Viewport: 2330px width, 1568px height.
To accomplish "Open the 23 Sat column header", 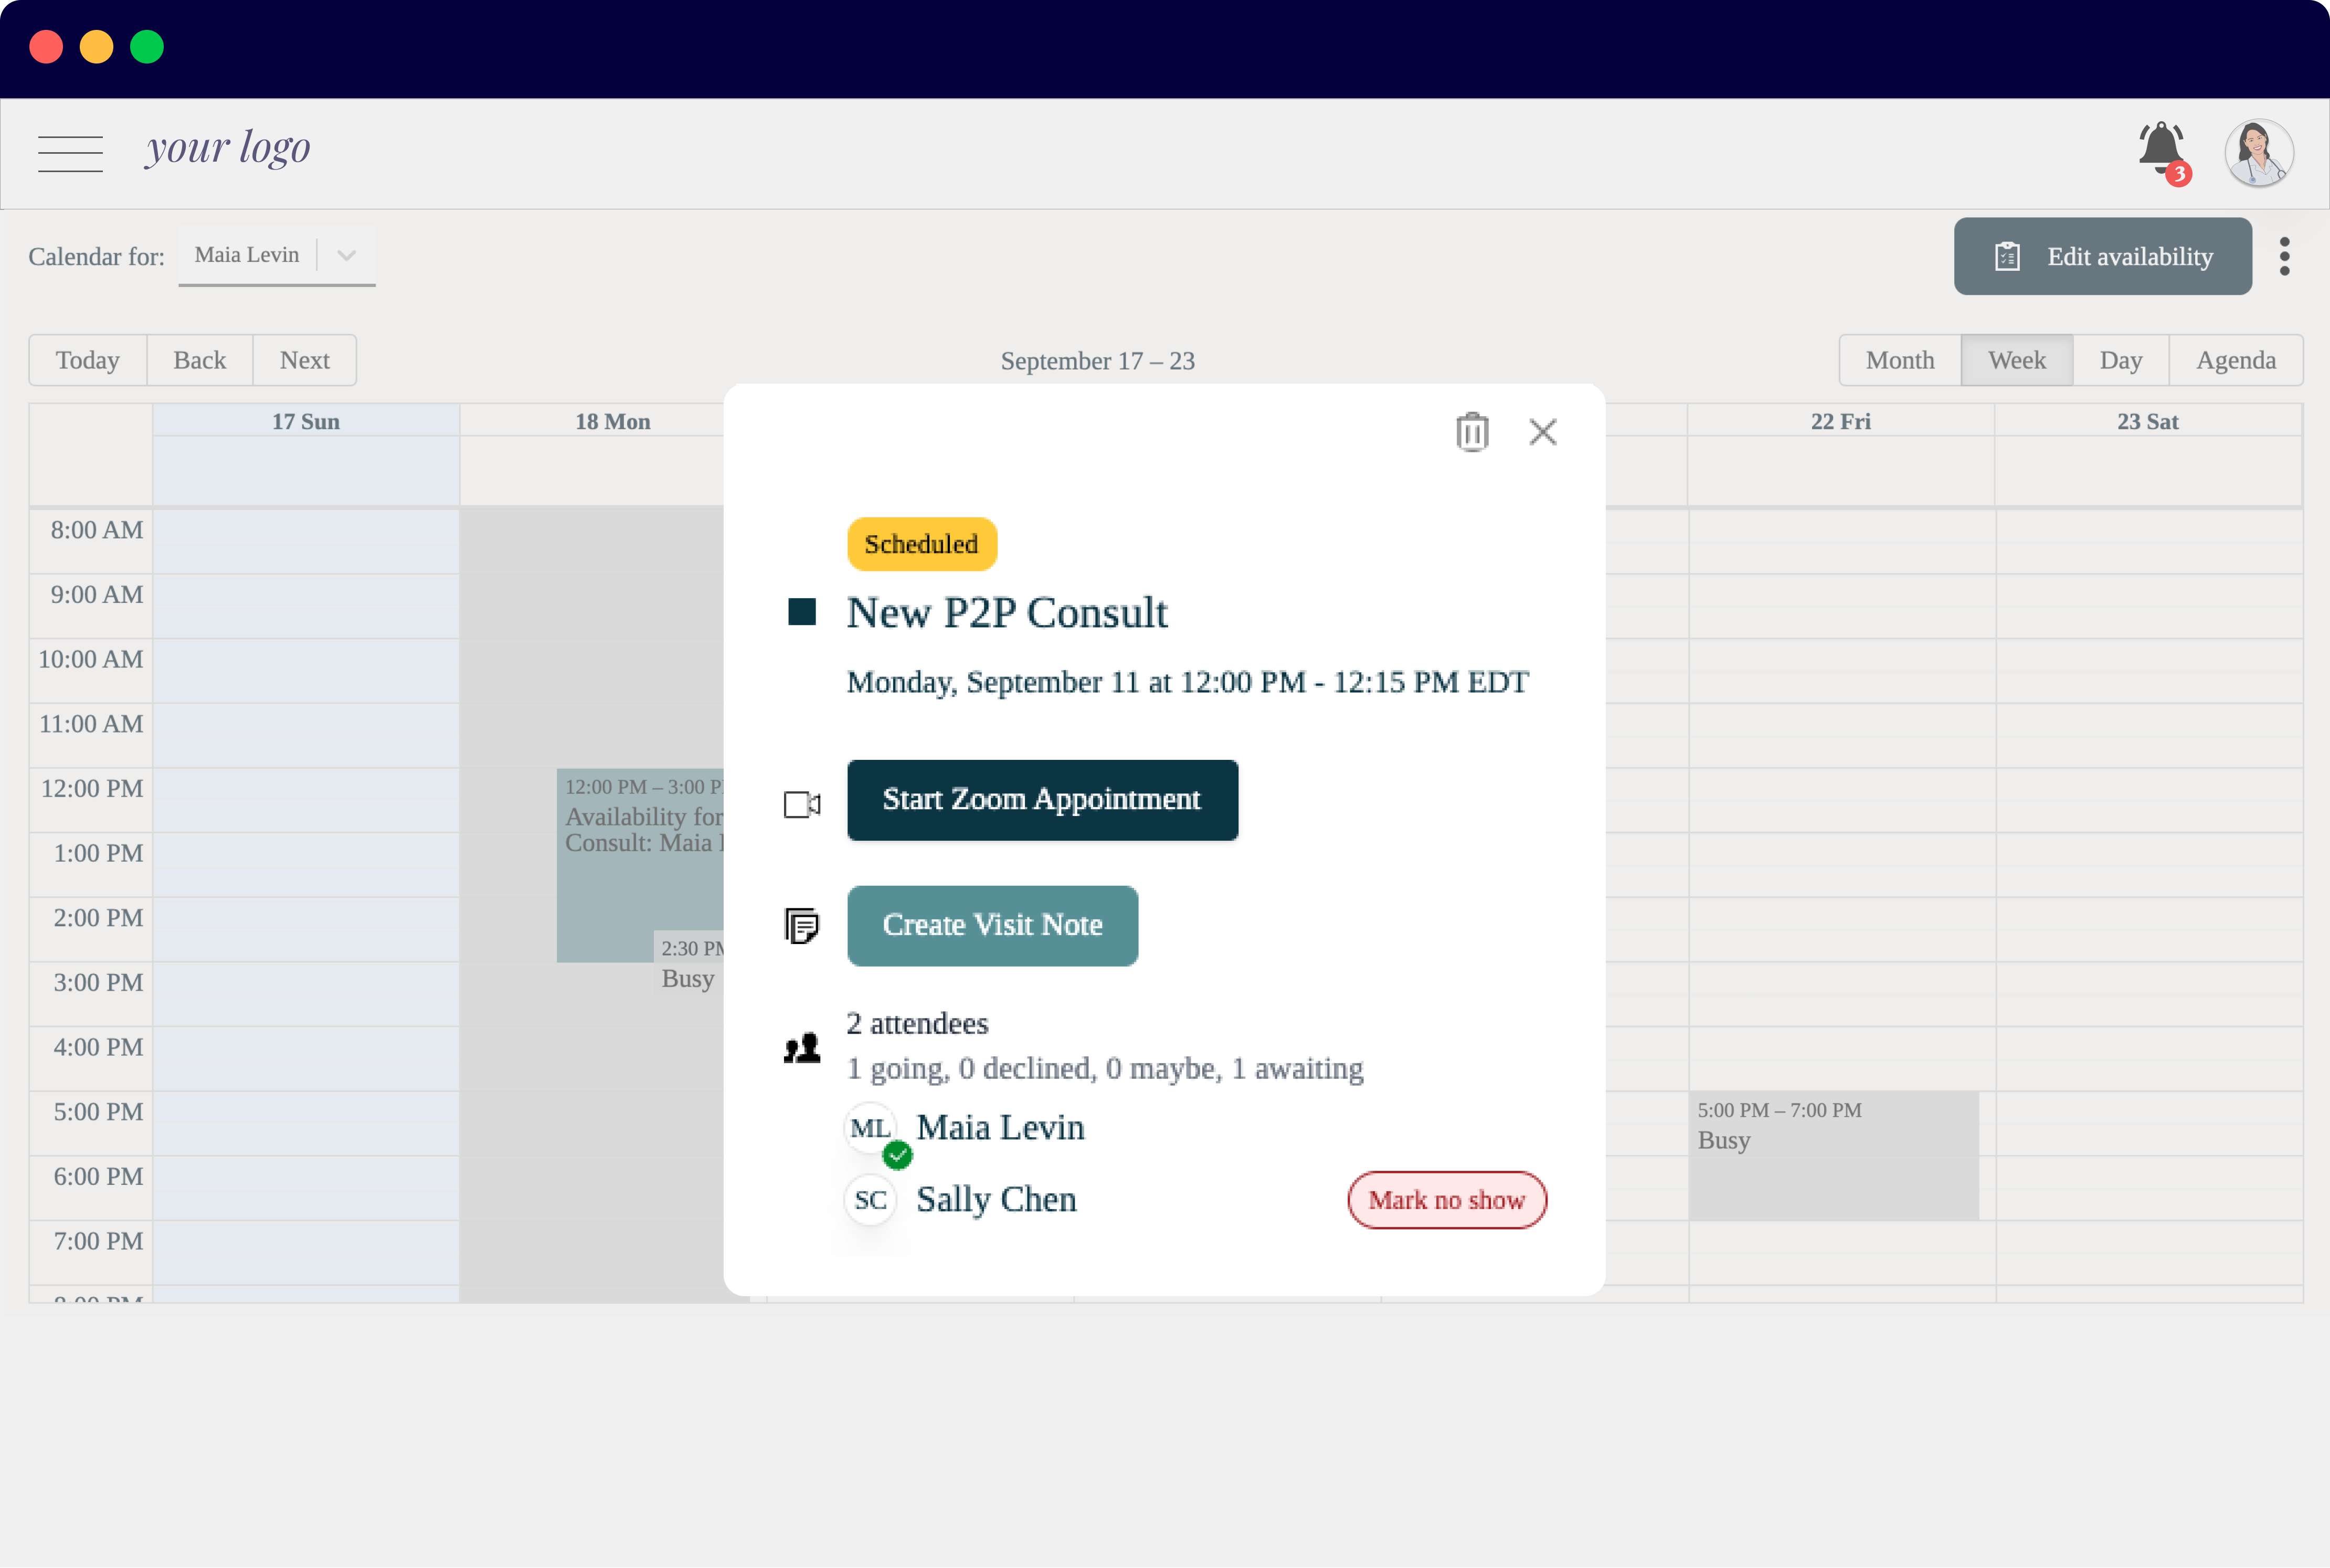I will pos(2148,421).
